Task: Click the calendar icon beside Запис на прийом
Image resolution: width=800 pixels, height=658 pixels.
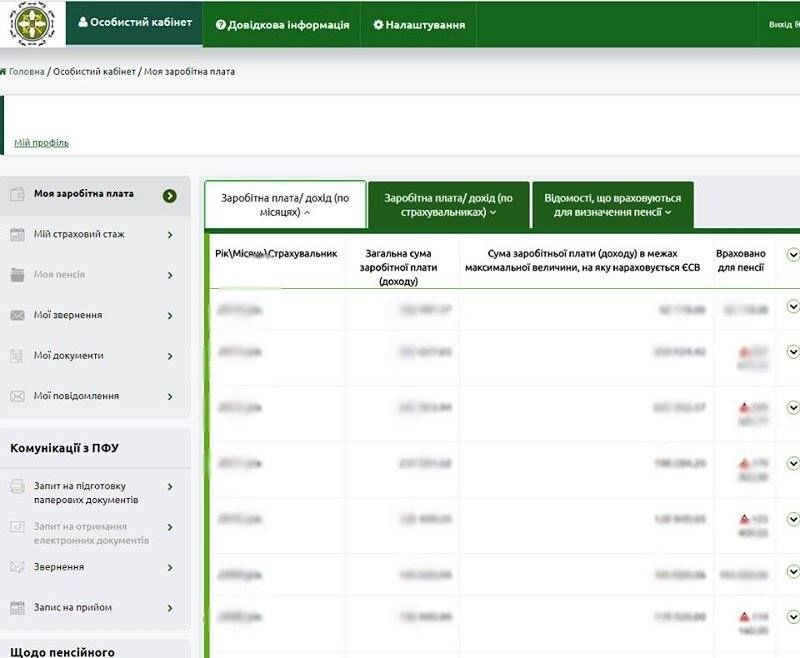Action: (16, 607)
